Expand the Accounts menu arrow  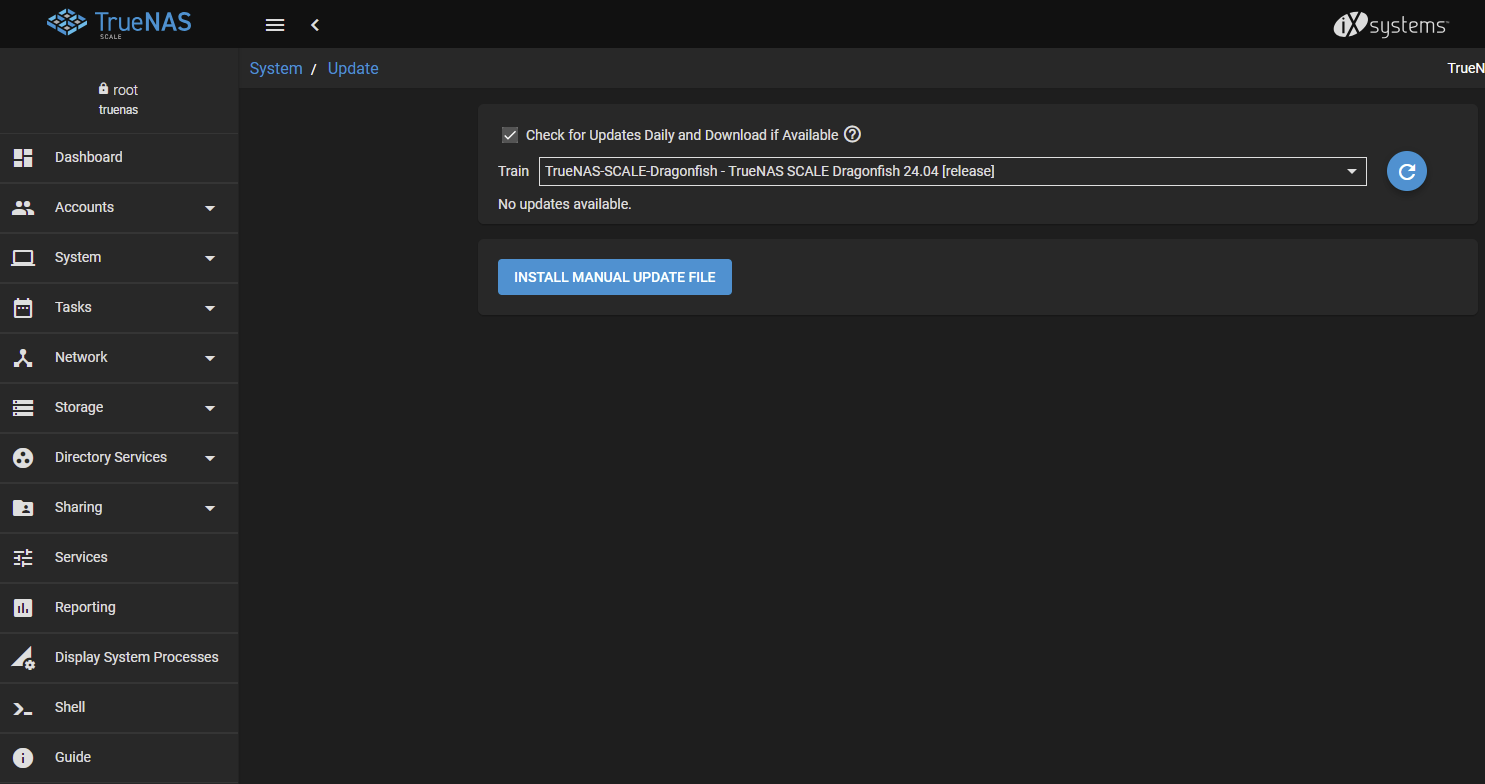click(210, 208)
